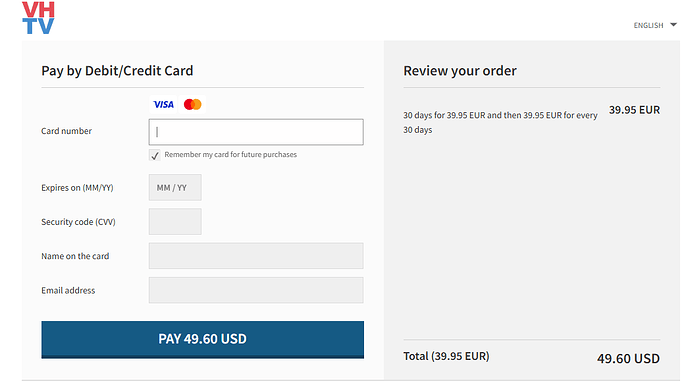Viewport: 690px width, 381px height.
Task: Click the VHTV logo
Action: pyautogui.click(x=38, y=18)
